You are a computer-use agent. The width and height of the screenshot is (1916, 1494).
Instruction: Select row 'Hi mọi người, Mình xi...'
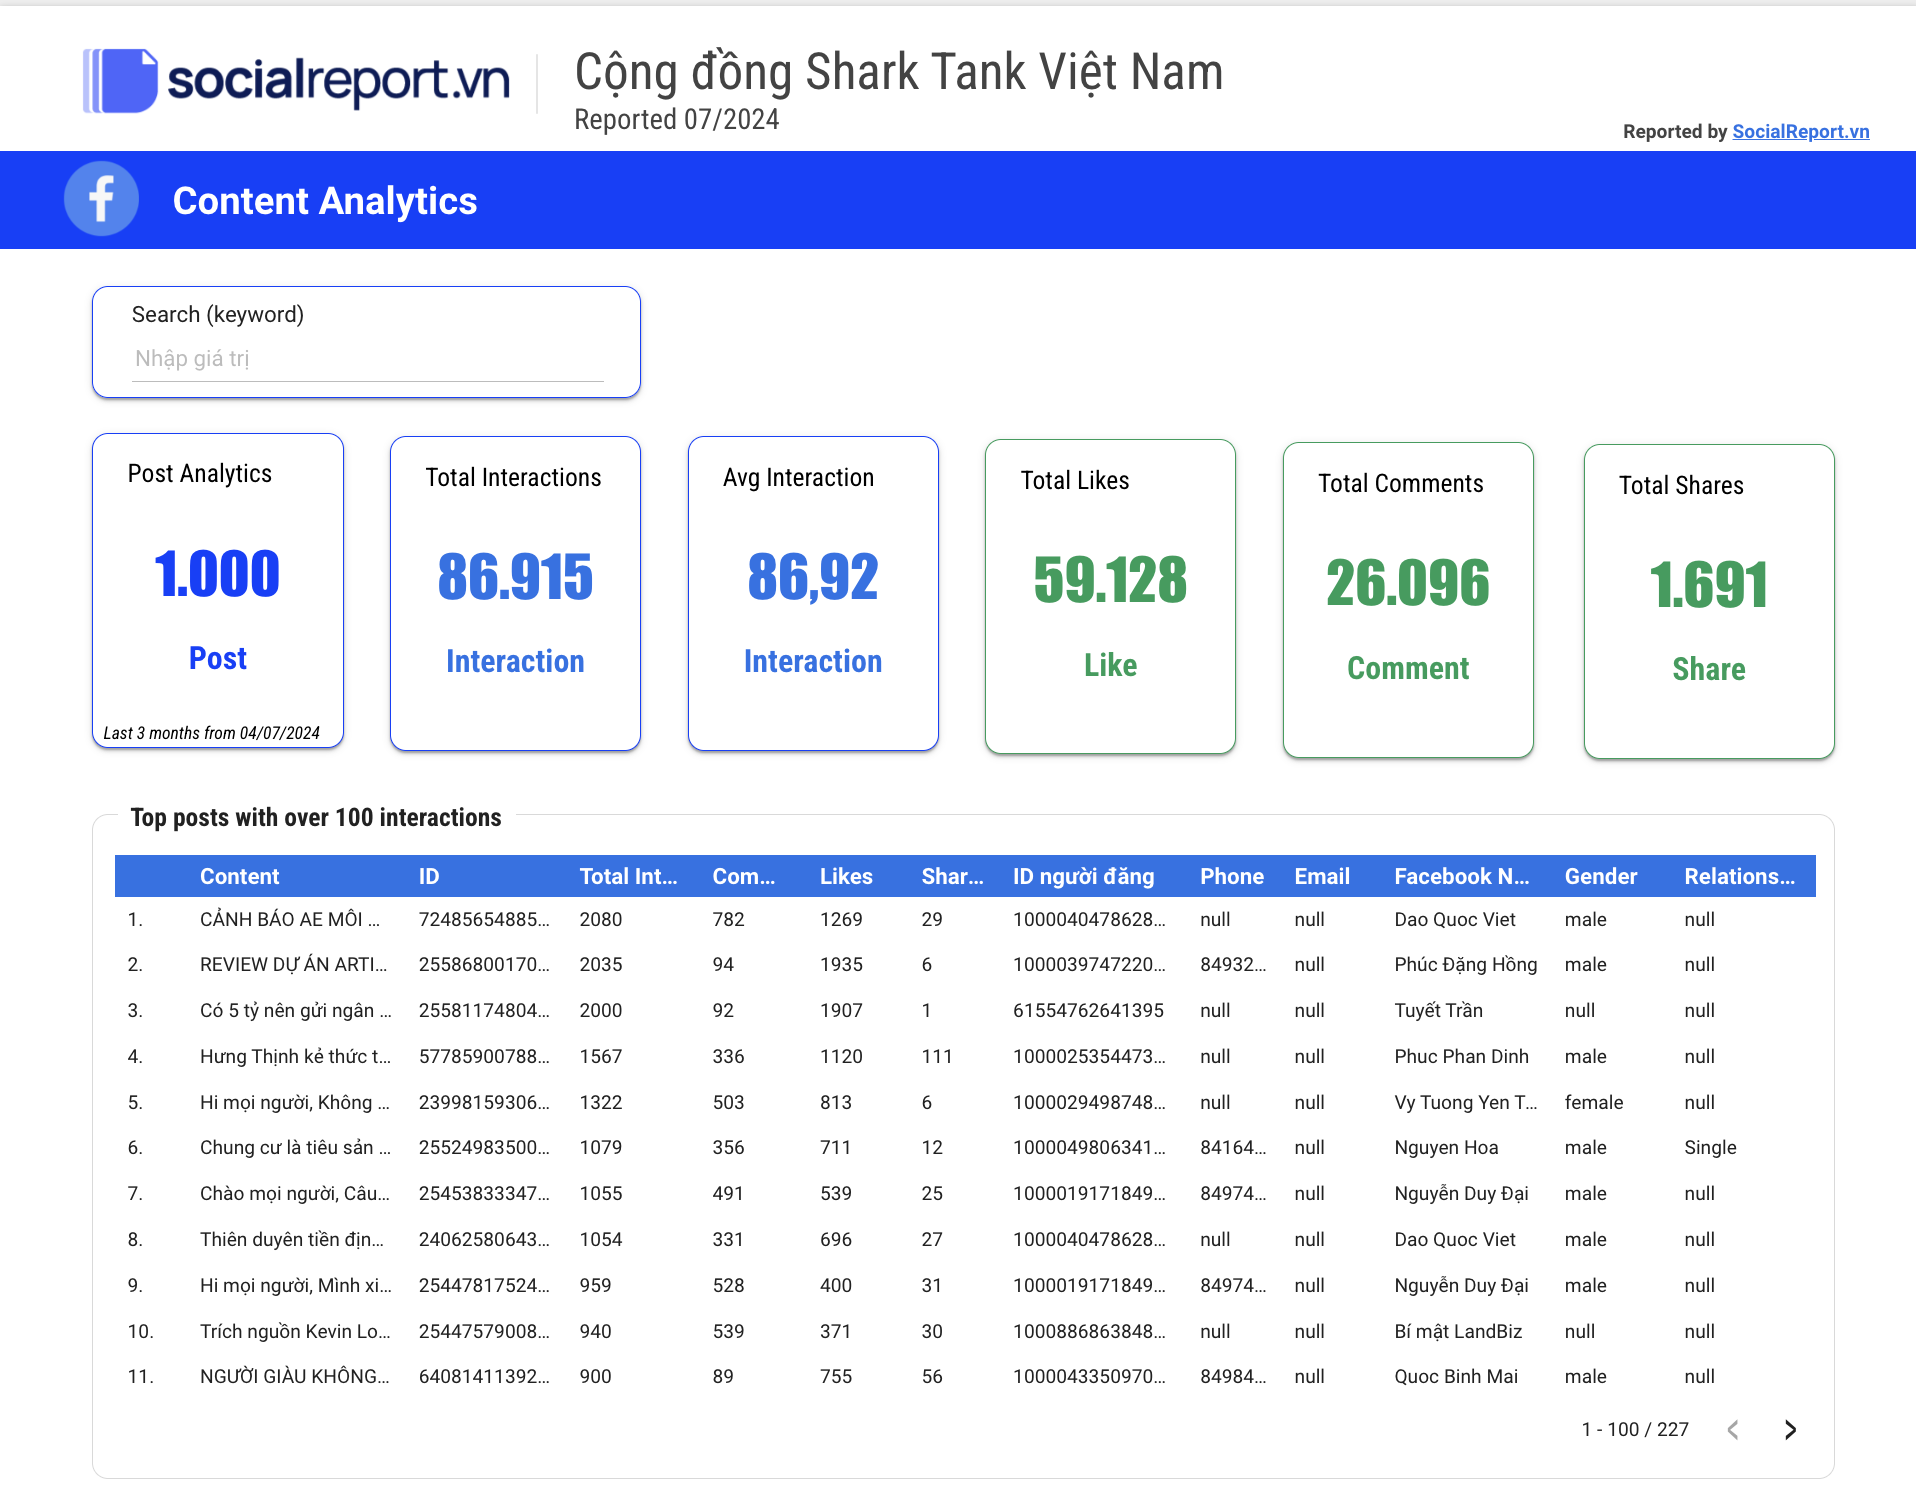click(x=965, y=1285)
